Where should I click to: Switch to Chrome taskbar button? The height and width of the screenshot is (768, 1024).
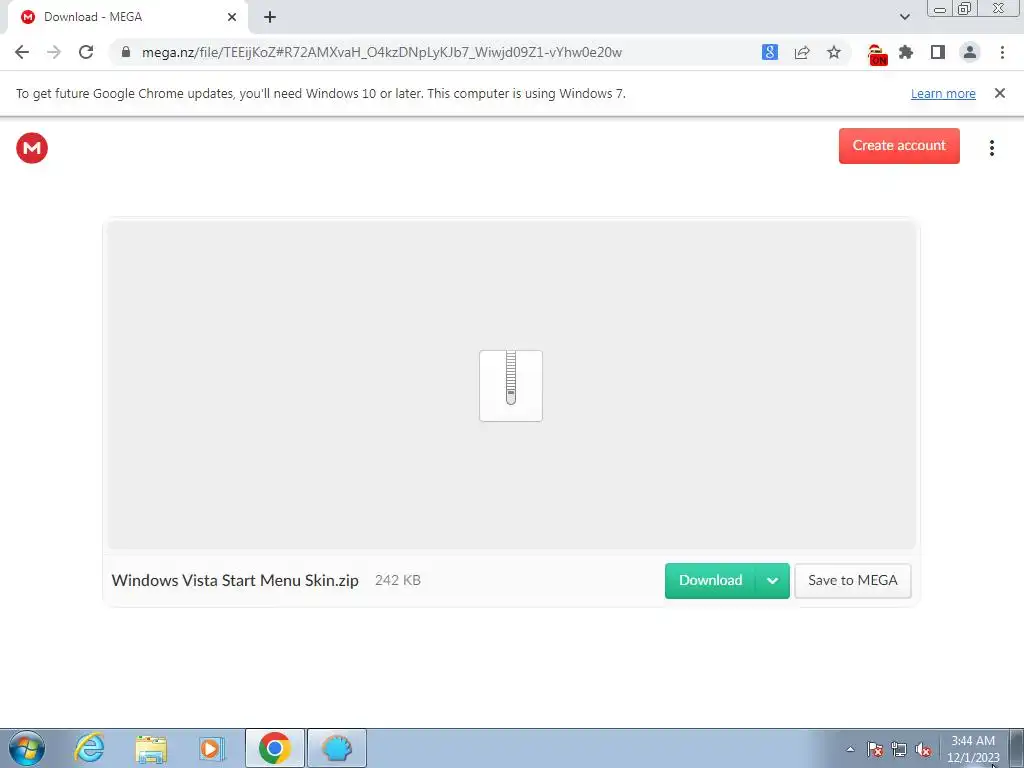[275, 748]
